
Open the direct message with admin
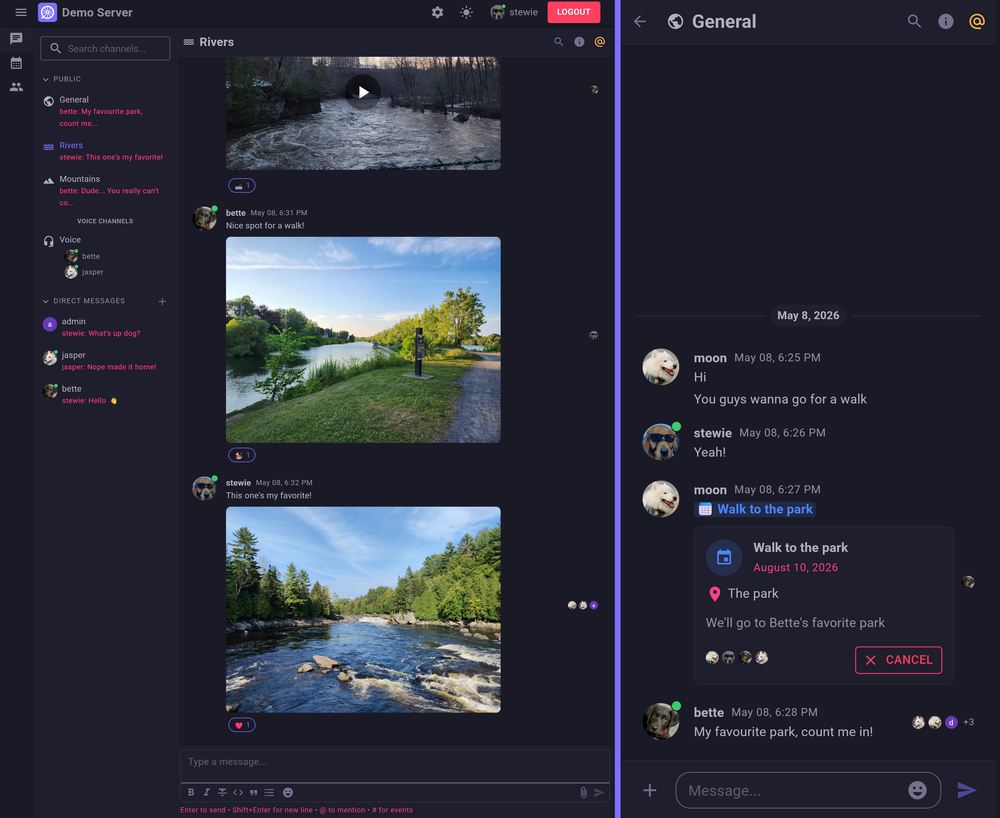pos(105,327)
